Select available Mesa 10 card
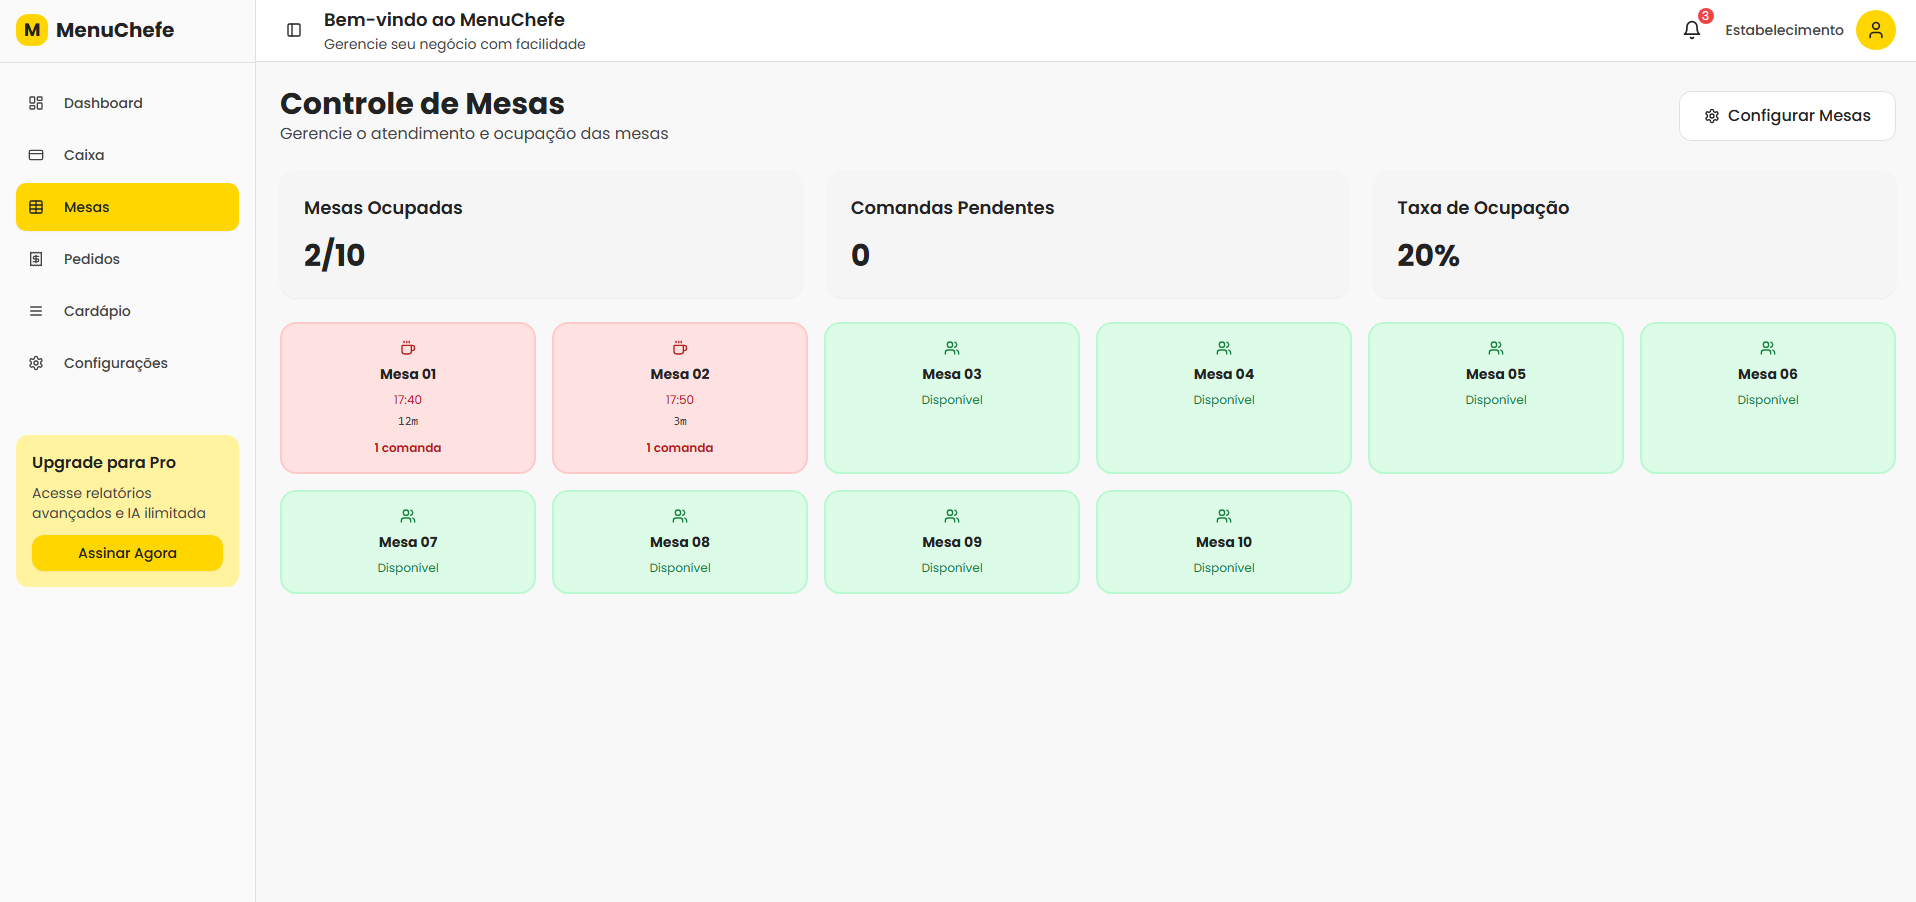Image resolution: width=1916 pixels, height=902 pixels. 1223,542
